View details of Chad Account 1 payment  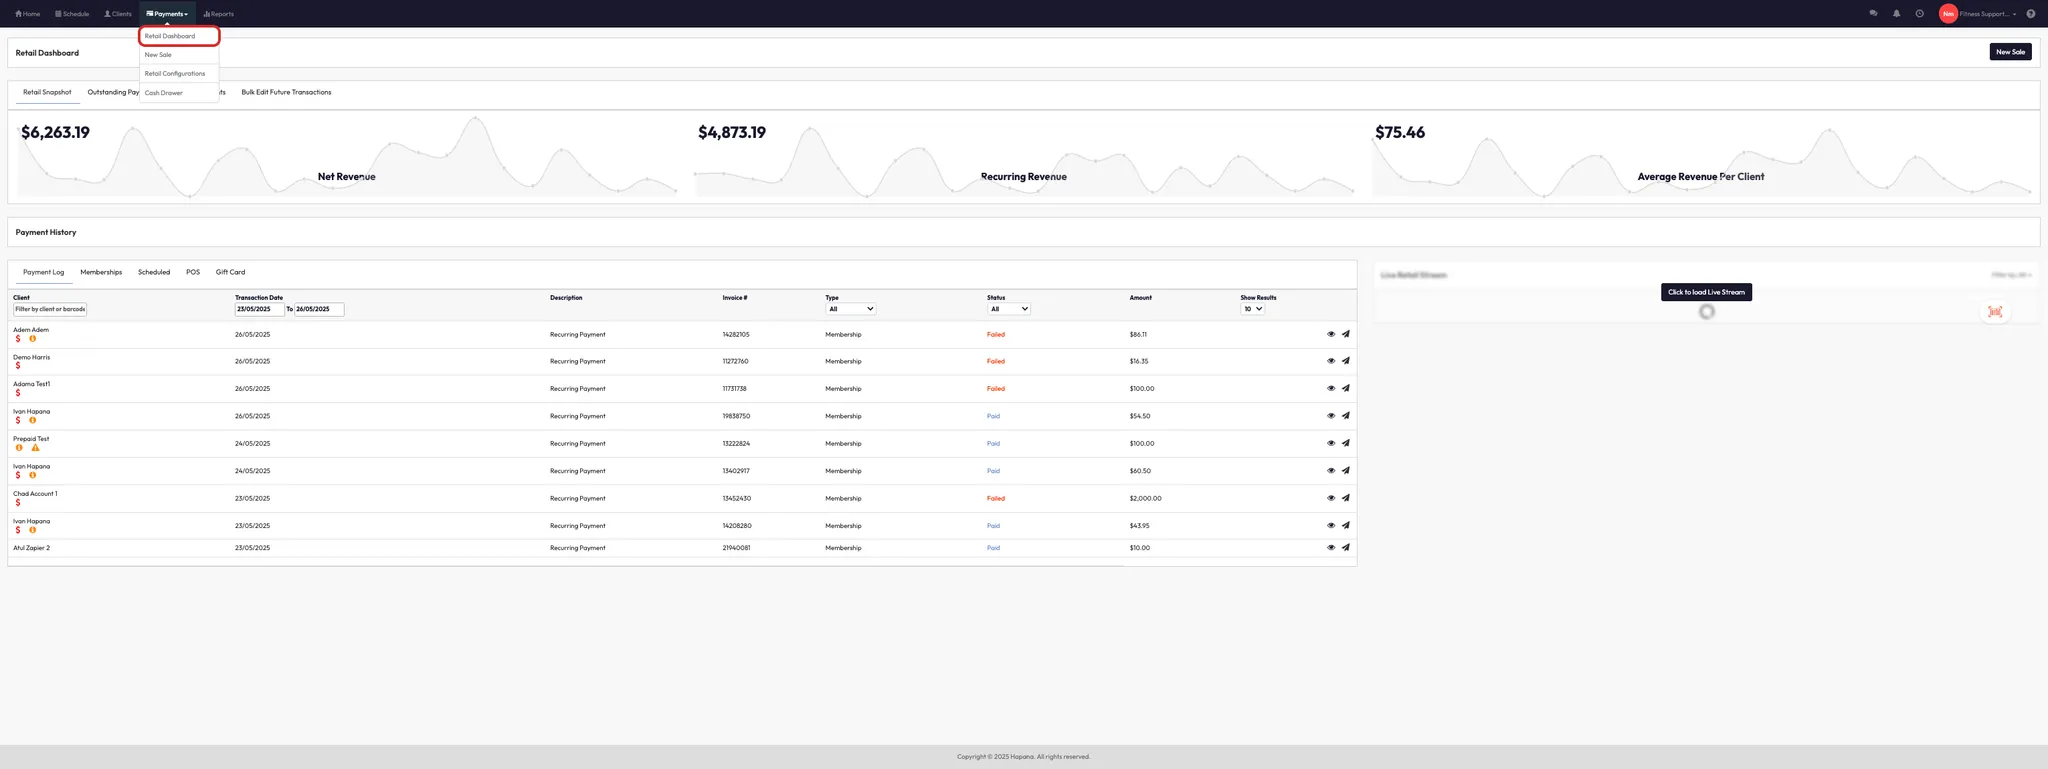point(1330,498)
